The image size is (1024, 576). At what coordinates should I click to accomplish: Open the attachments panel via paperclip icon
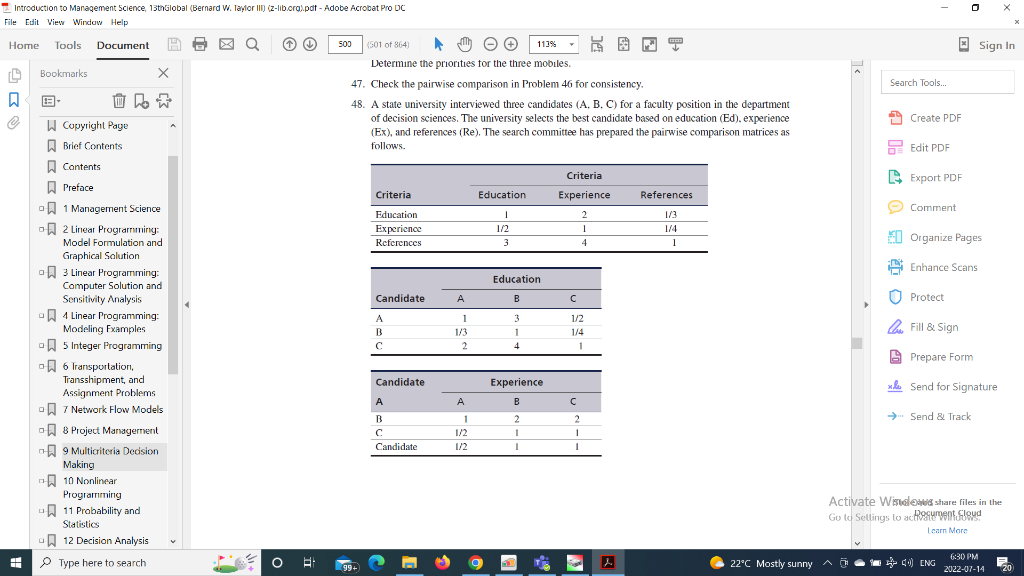click(15, 123)
